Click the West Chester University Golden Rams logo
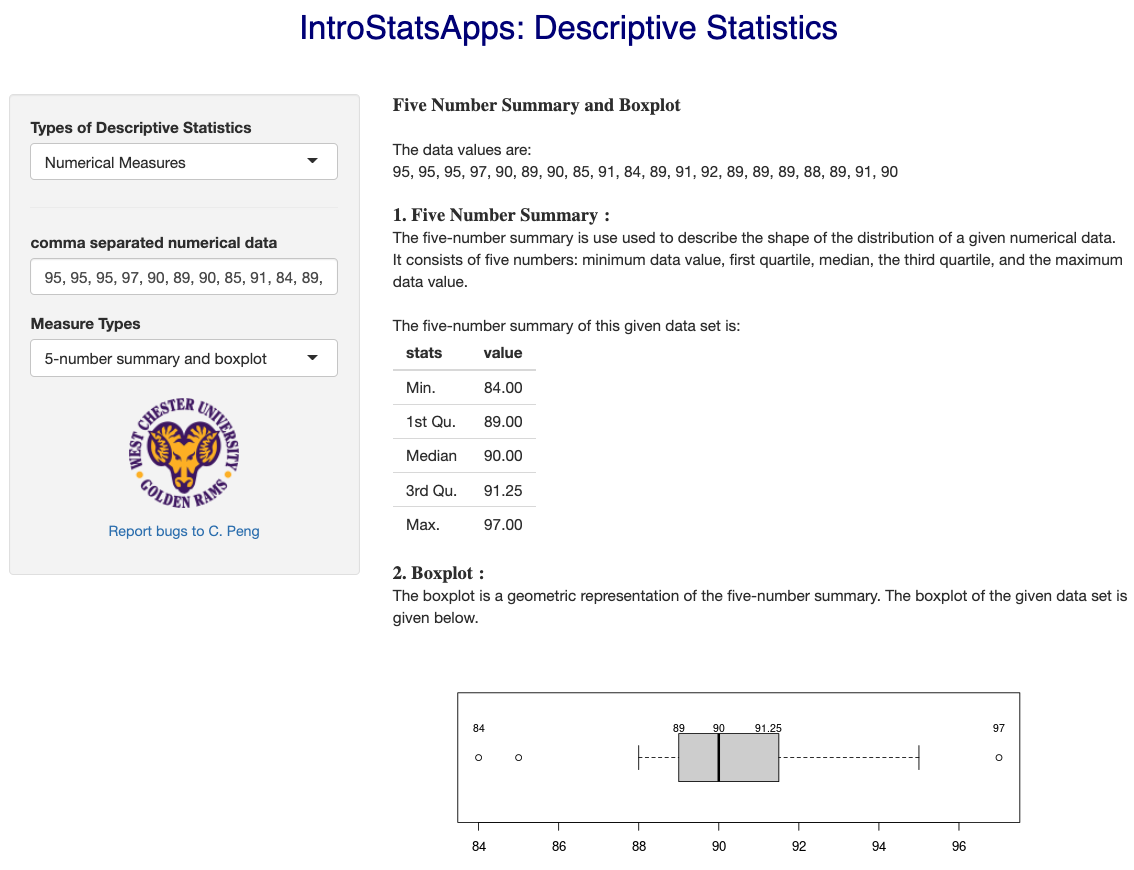The width and height of the screenshot is (1134, 870). tap(184, 452)
